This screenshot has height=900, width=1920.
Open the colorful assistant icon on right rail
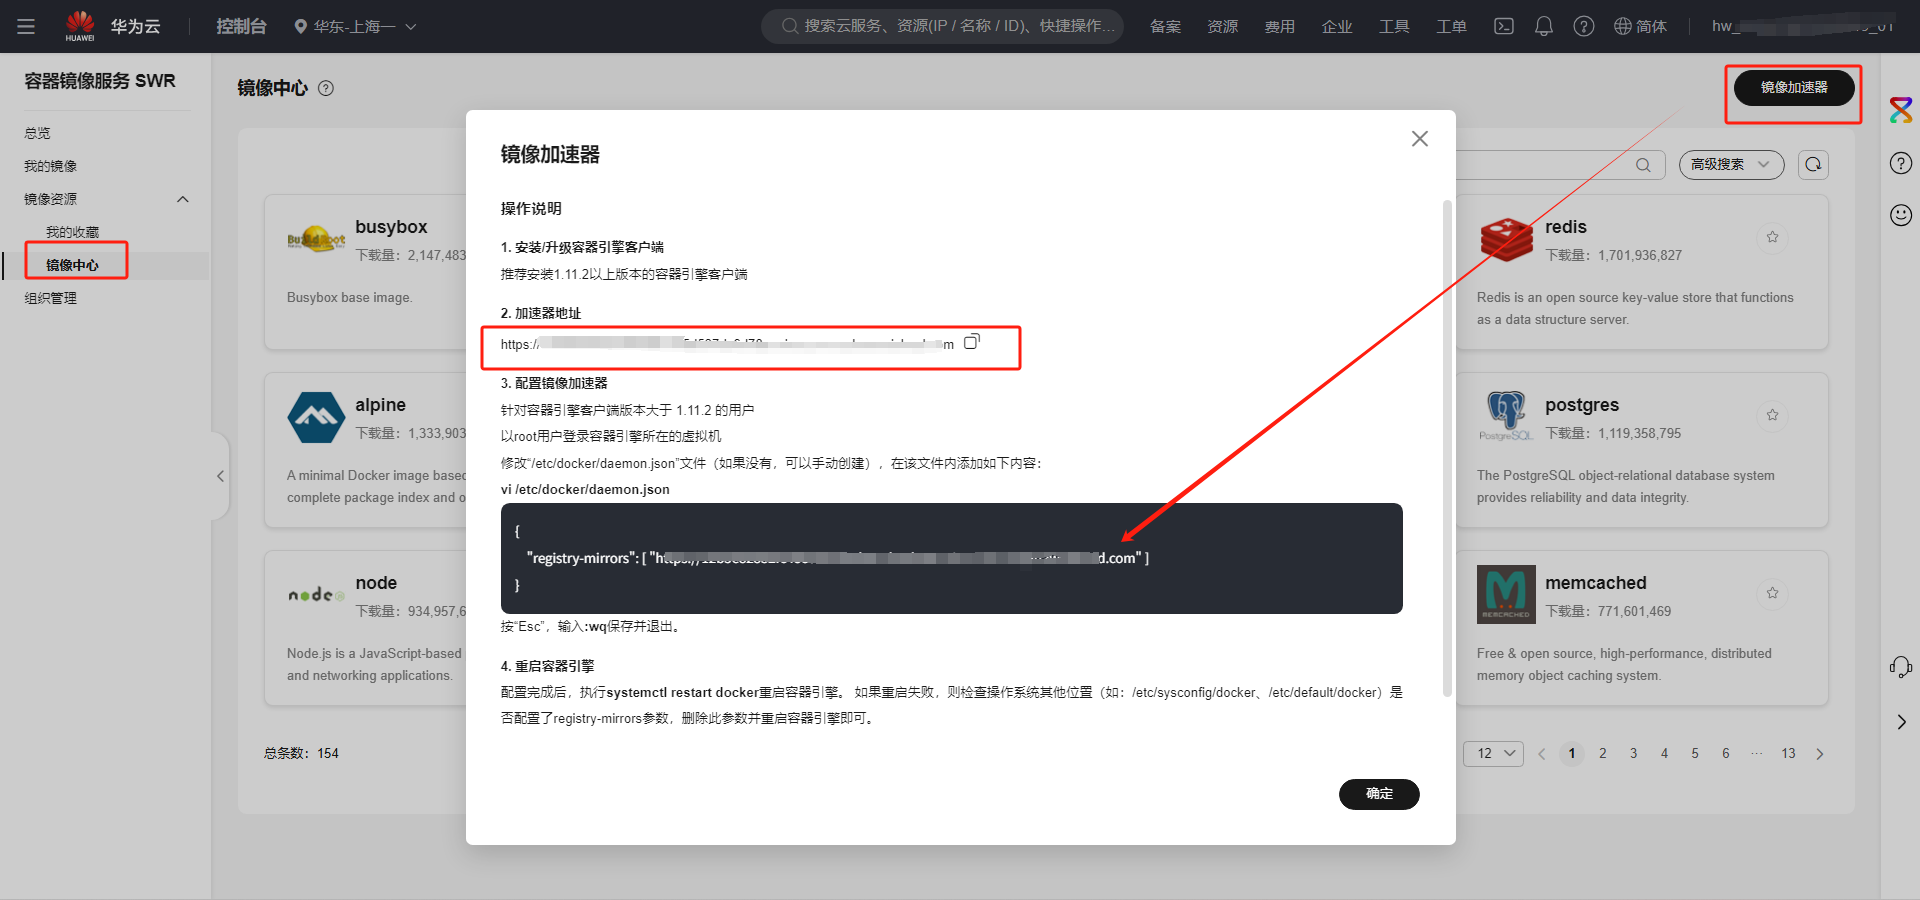[x=1901, y=110]
